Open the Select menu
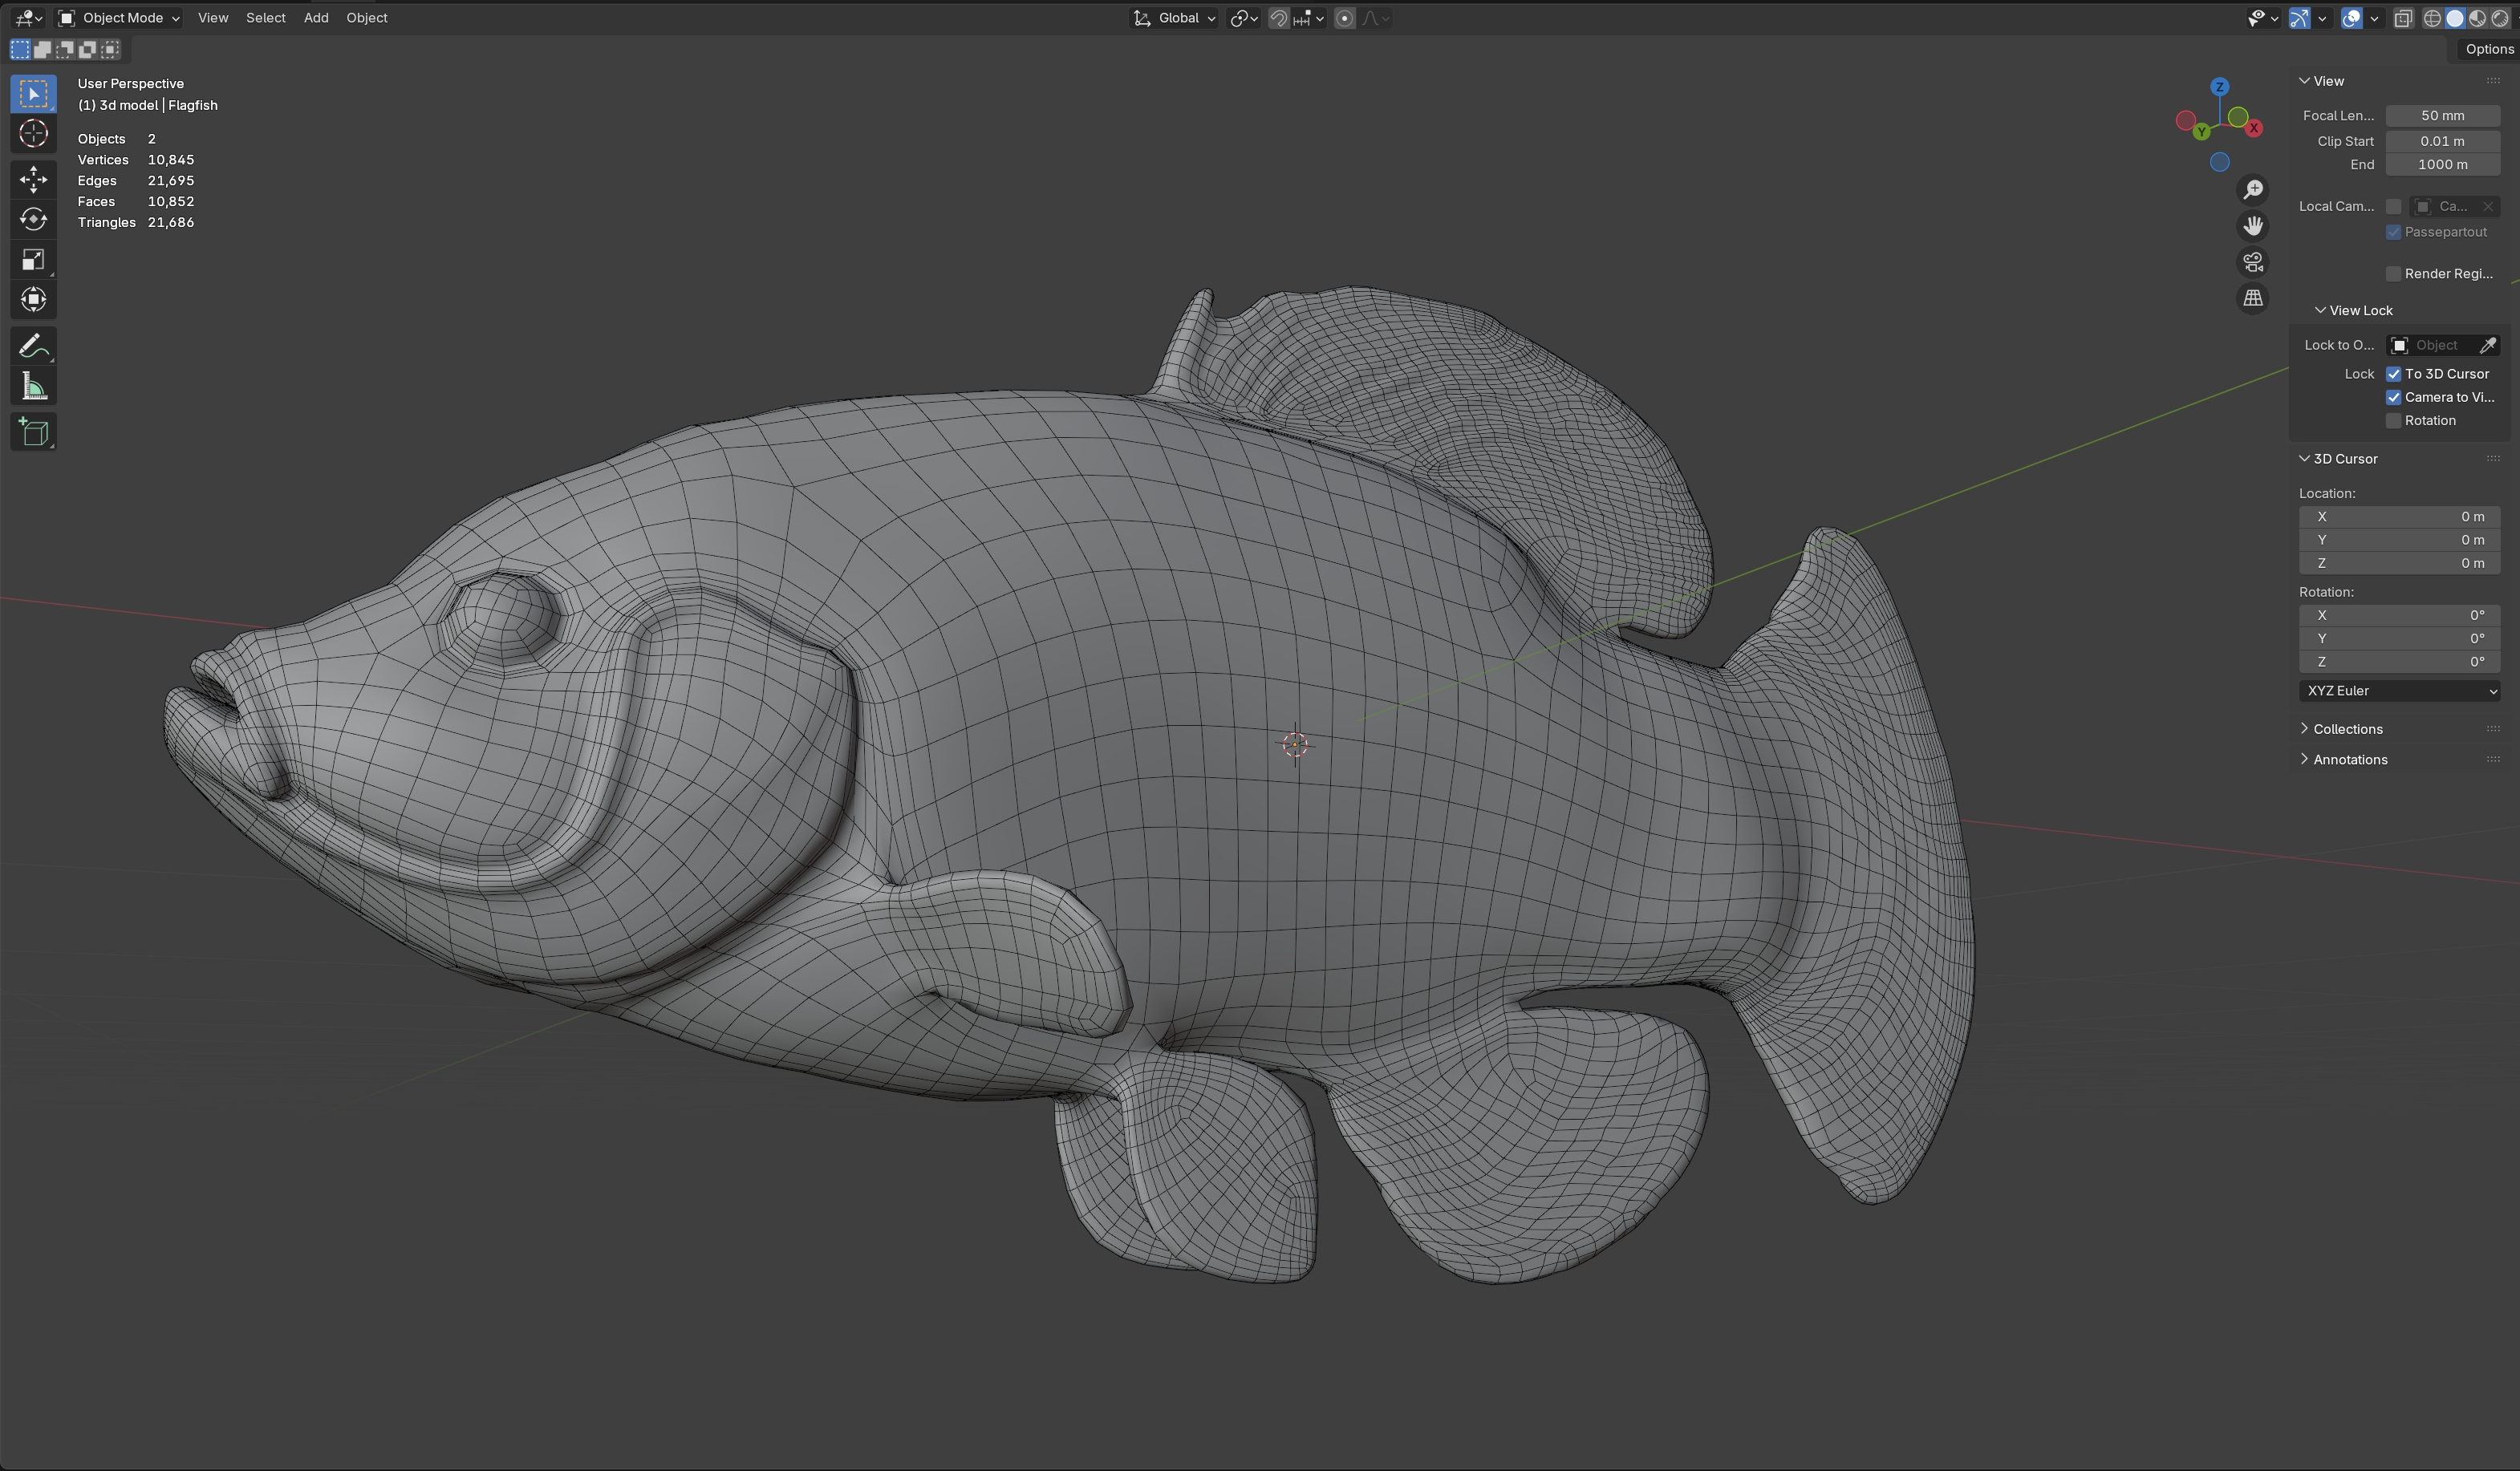Viewport: 2520px width, 1471px height. pos(265,18)
